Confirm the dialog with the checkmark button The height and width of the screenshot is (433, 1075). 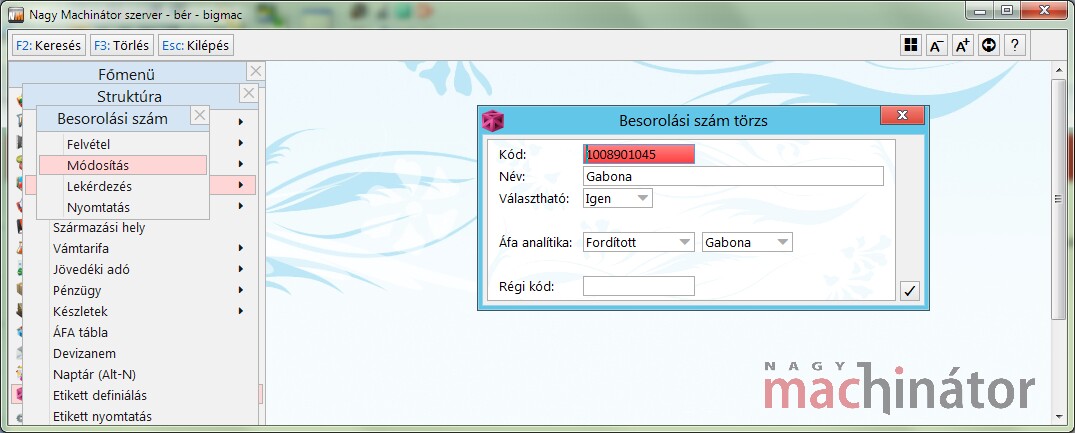tap(910, 291)
